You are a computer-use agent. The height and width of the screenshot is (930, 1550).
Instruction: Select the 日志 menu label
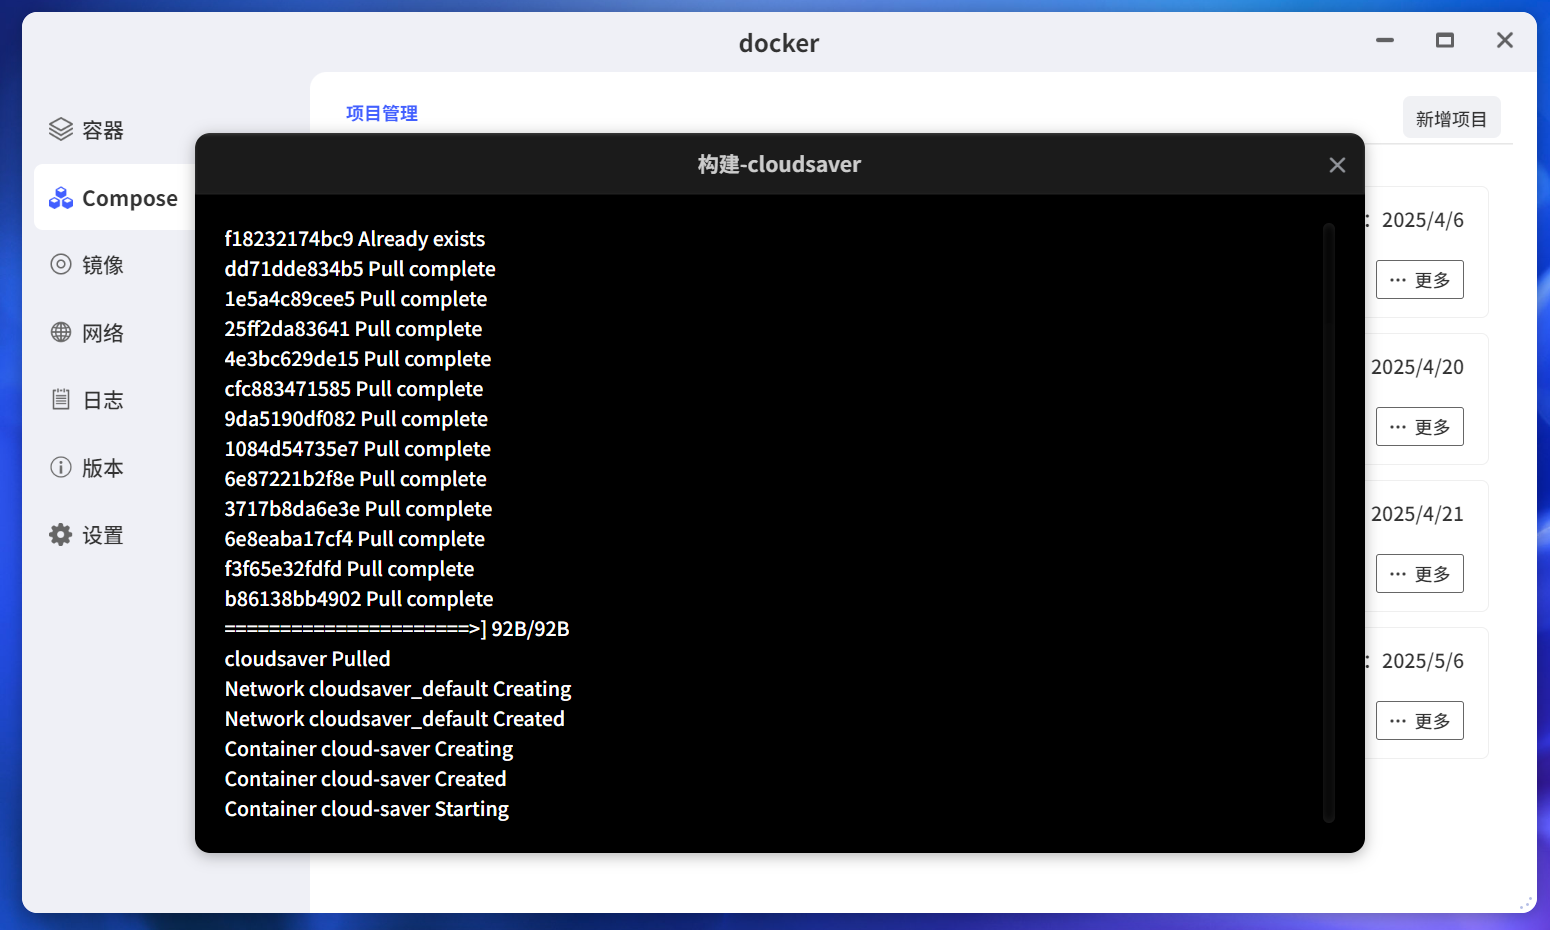pyautogui.click(x=103, y=400)
